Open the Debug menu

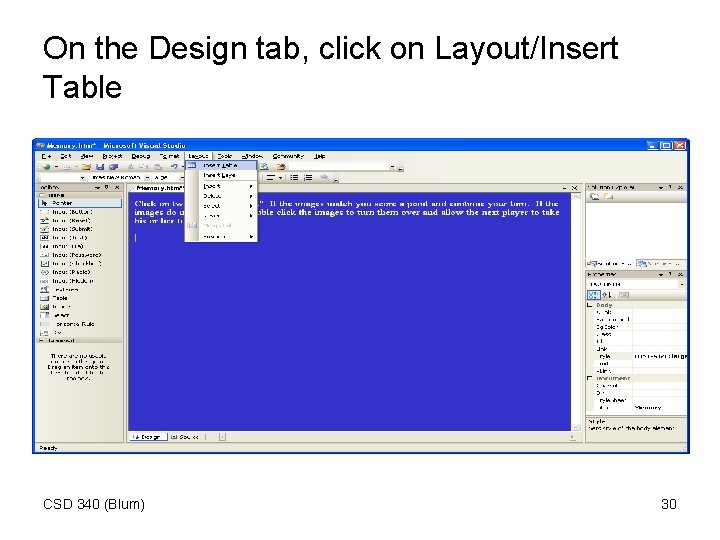point(141,156)
